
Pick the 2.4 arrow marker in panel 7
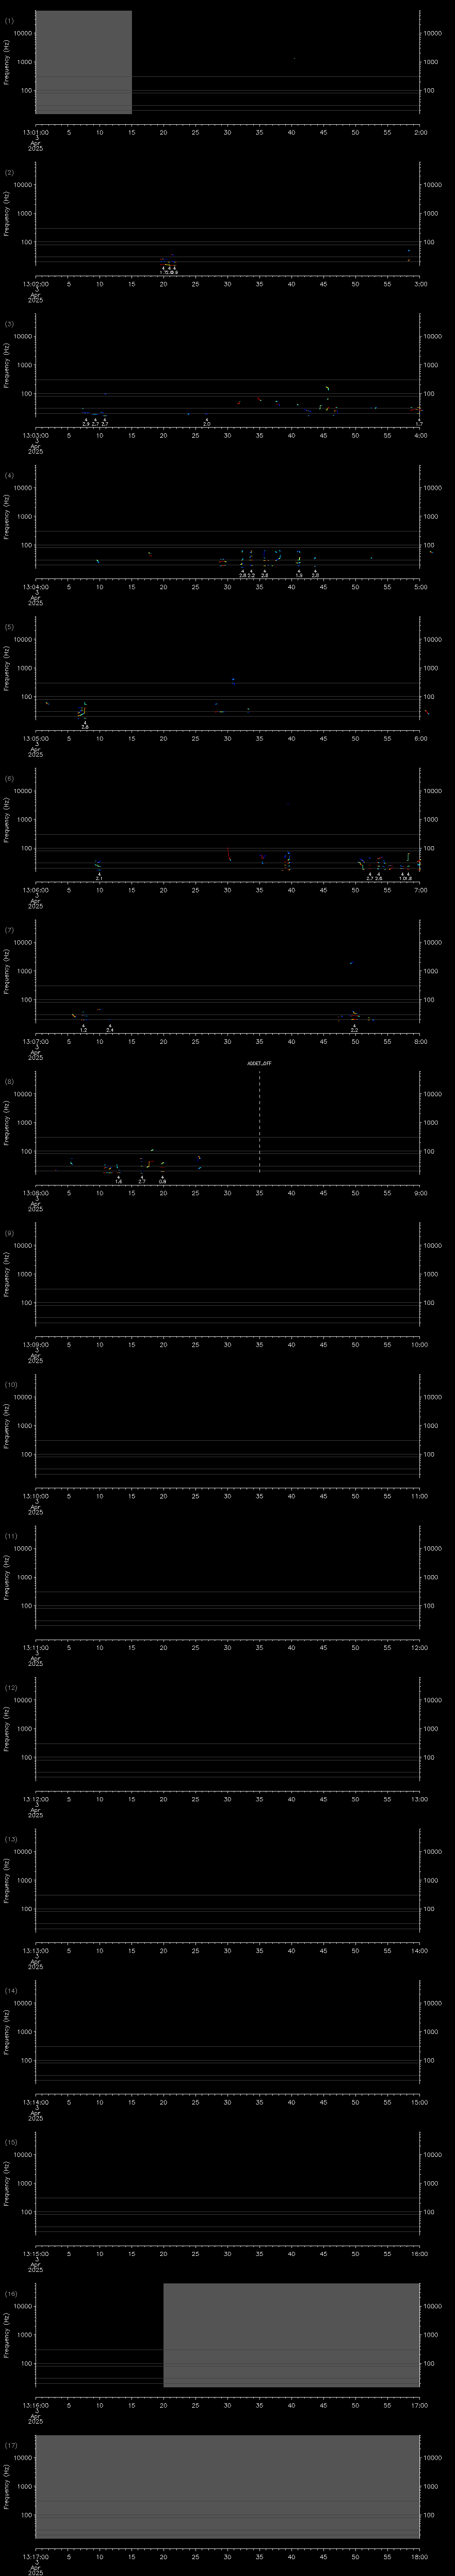tap(109, 1027)
